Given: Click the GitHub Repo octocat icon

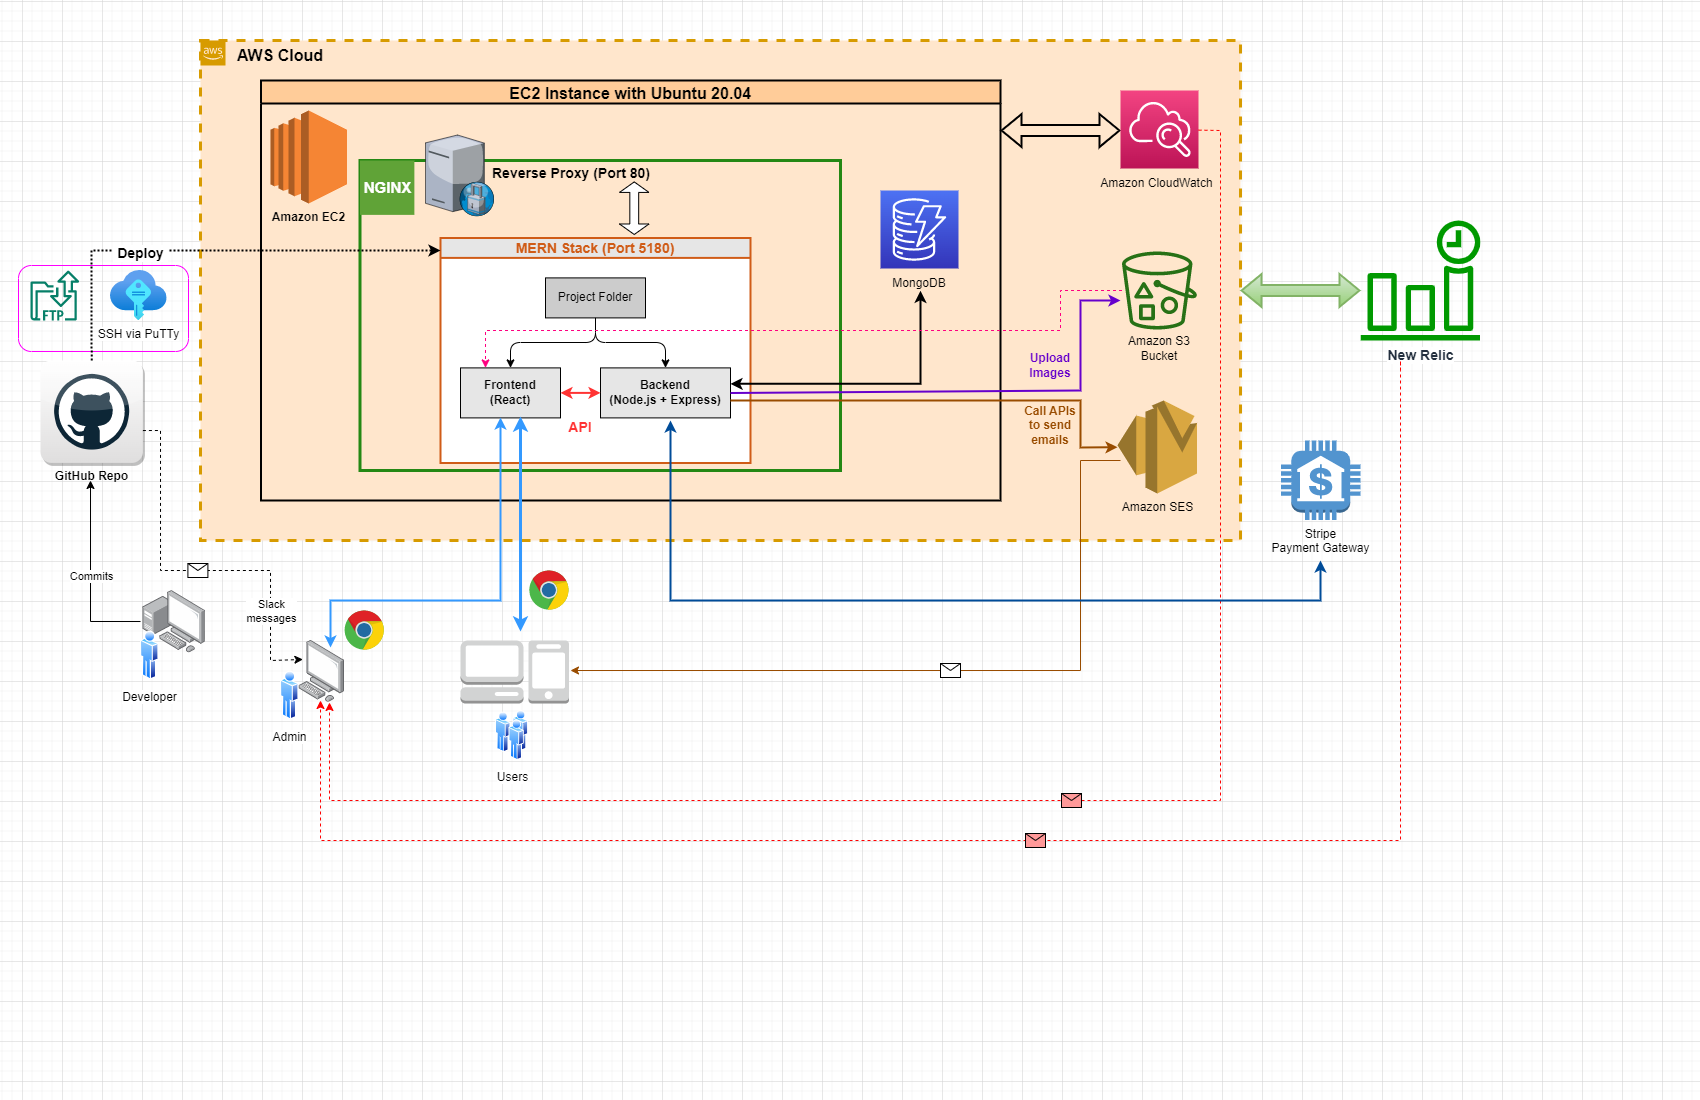Looking at the screenshot, I should tap(92, 413).
